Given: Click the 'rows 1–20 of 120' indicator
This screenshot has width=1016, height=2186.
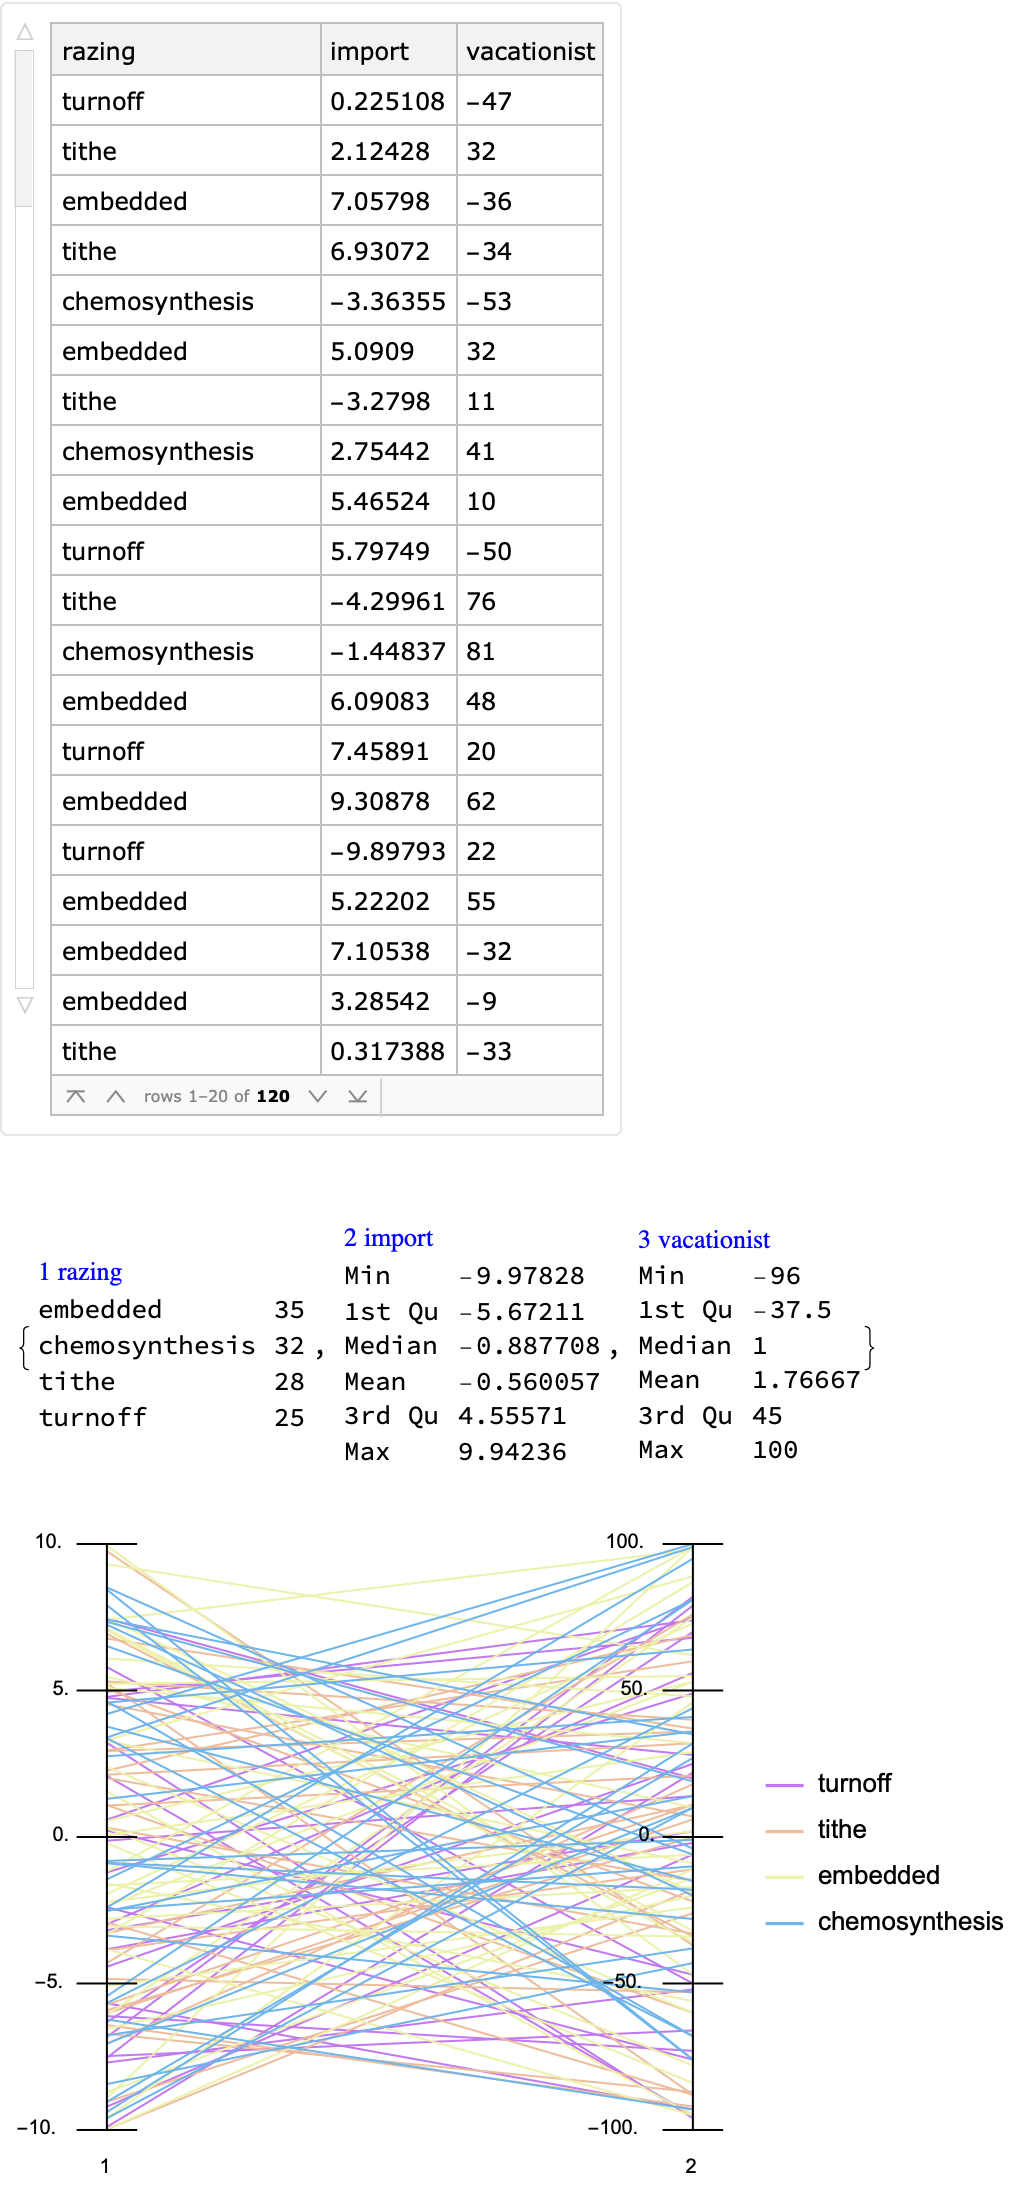Looking at the screenshot, I should [216, 1096].
